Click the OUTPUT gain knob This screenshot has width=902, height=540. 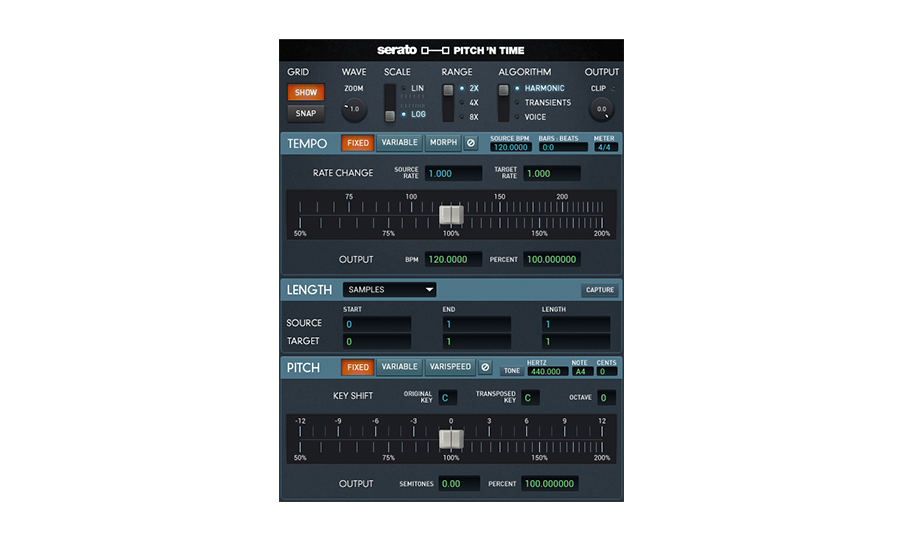pos(601,109)
